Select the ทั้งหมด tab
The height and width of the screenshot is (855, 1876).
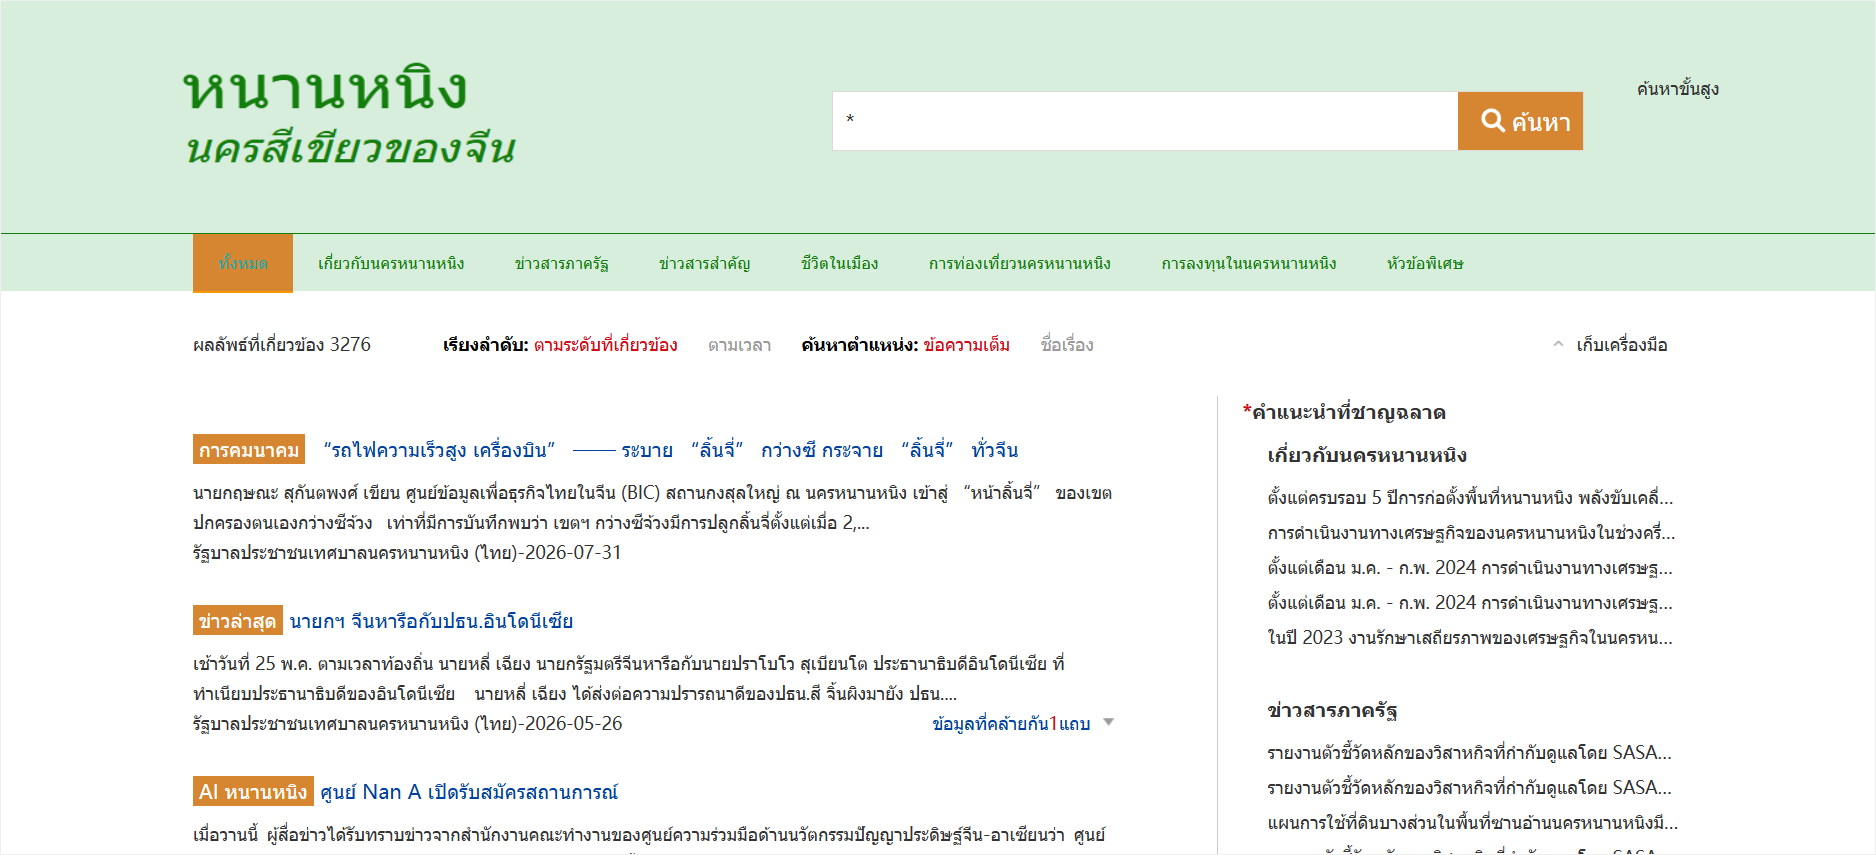tap(243, 263)
